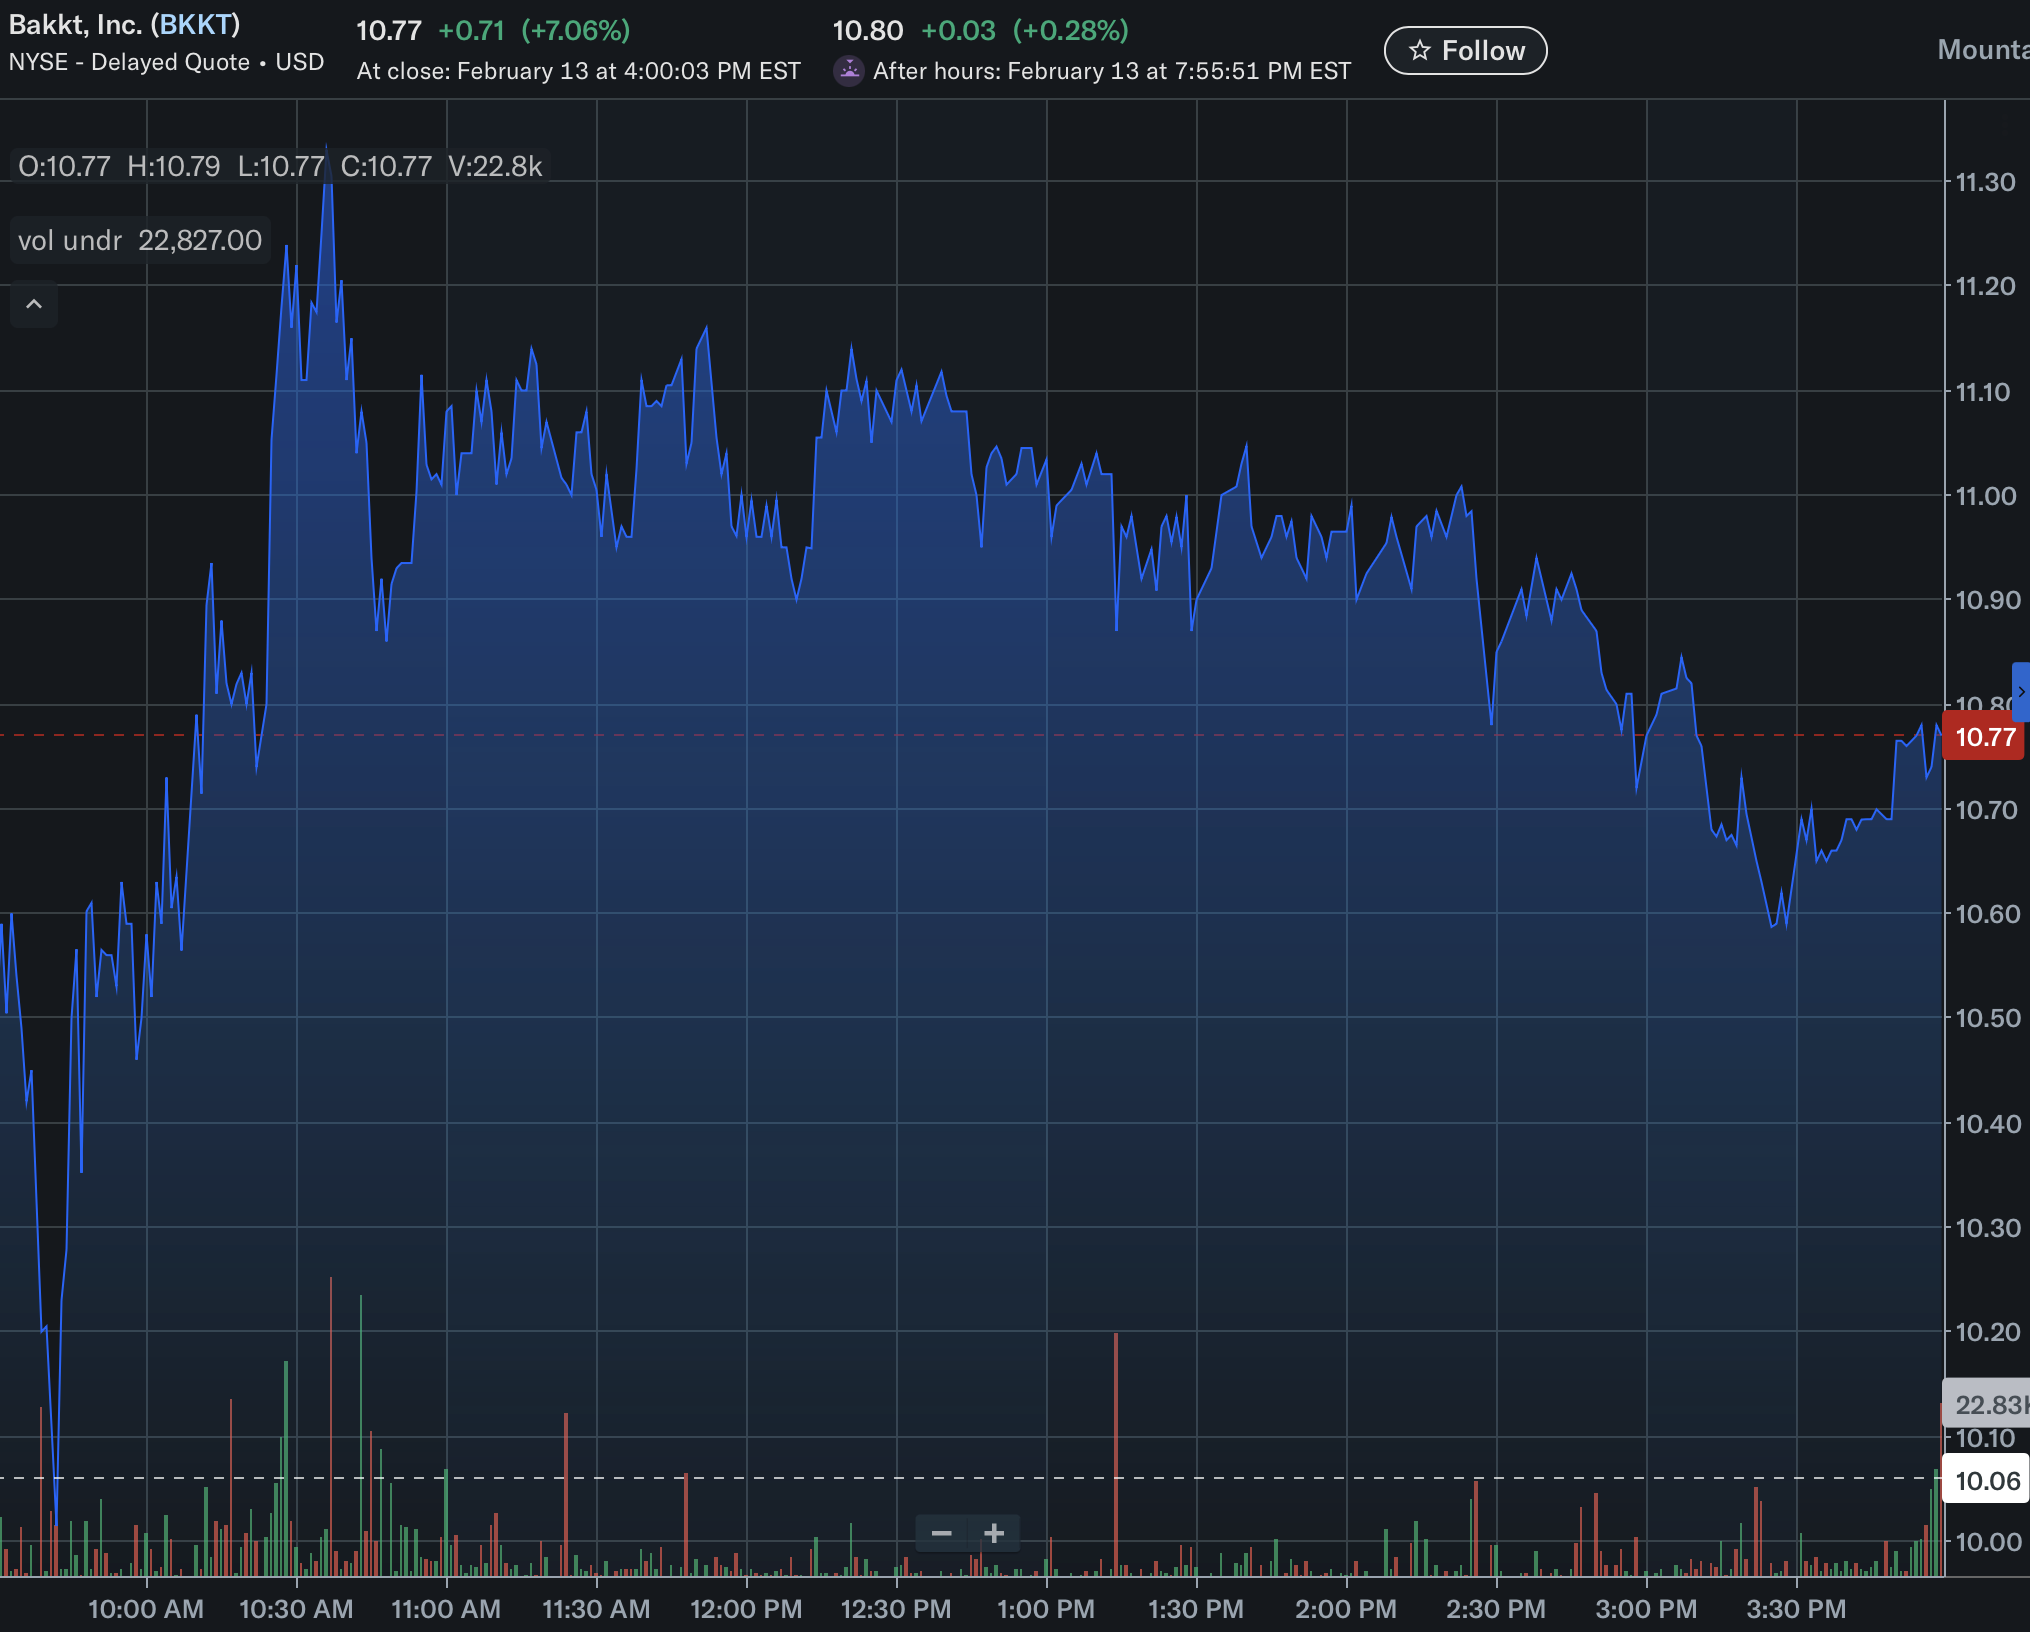
Task: Select the vol undr indicator label
Action: tap(70, 241)
